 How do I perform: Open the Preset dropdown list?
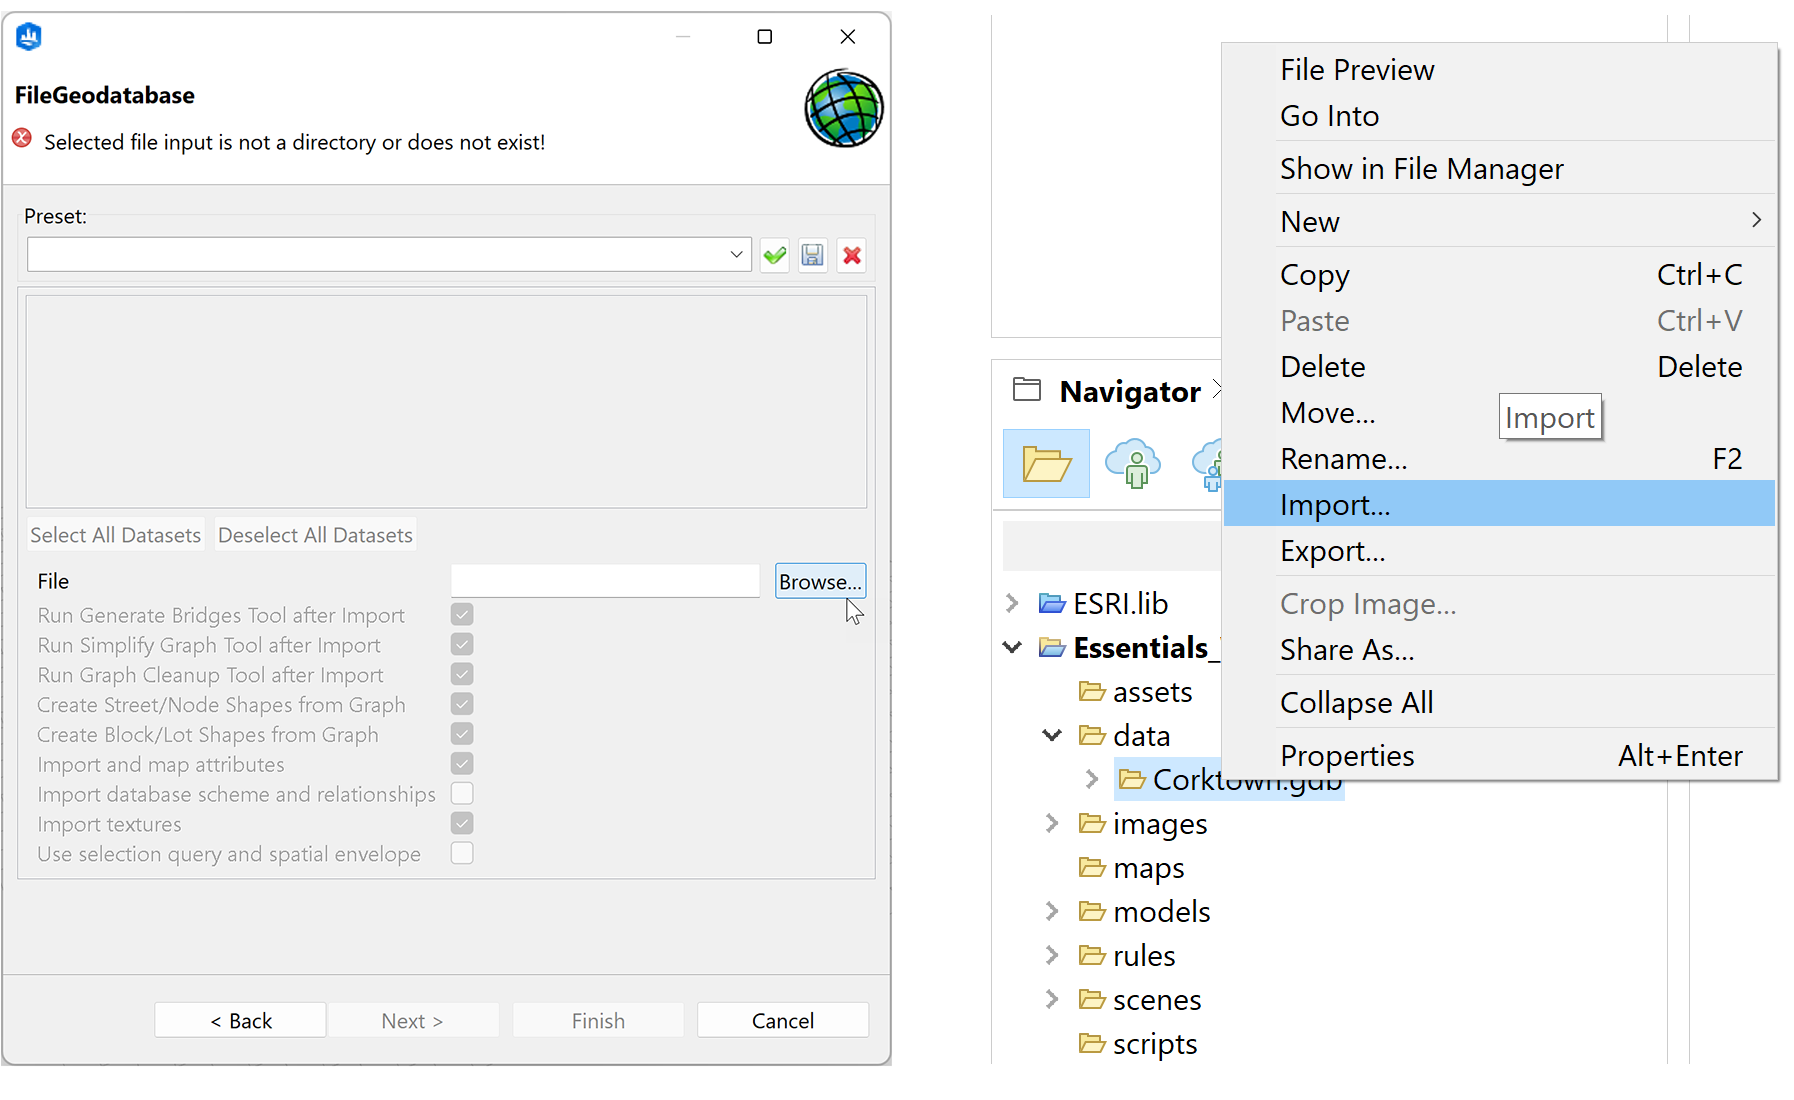[735, 254]
